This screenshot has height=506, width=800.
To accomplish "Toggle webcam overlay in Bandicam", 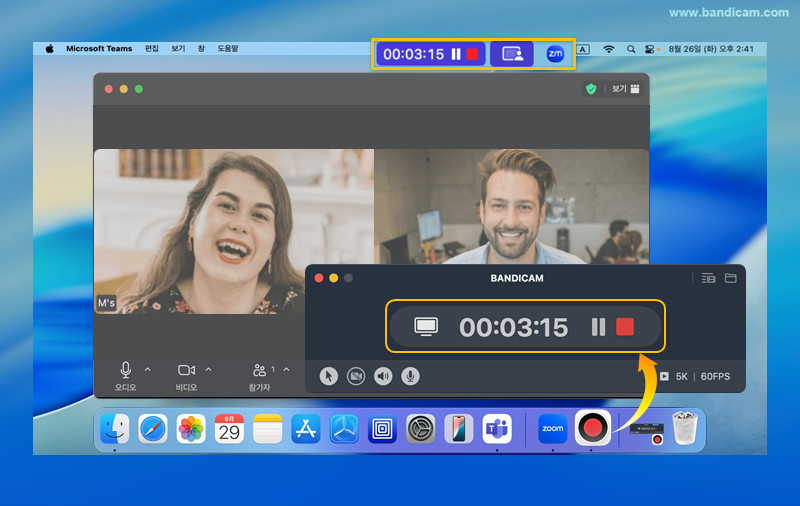I will [x=356, y=376].
